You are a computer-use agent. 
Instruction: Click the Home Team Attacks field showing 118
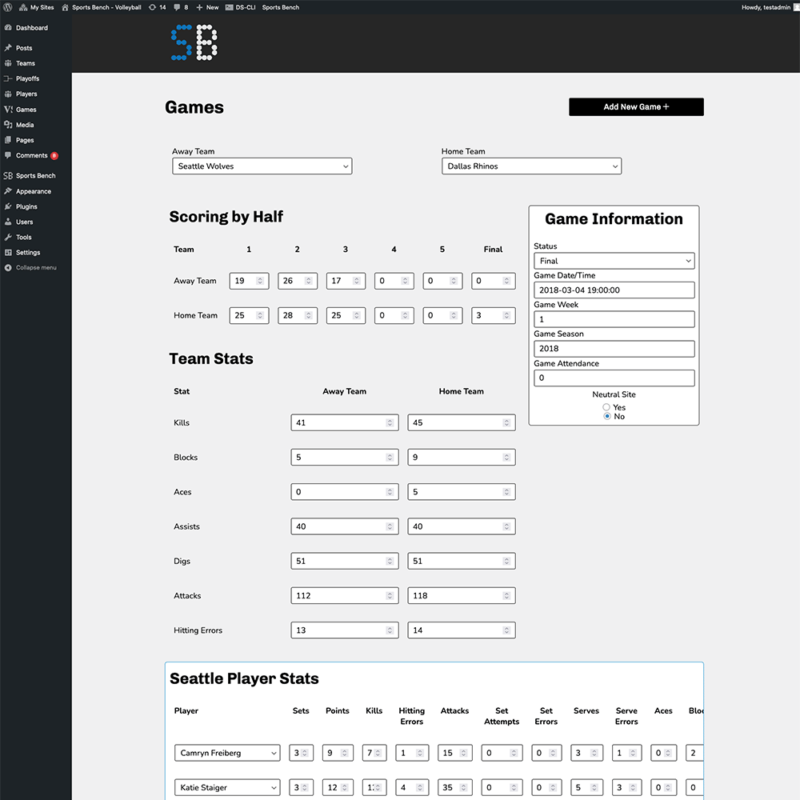[461, 596]
